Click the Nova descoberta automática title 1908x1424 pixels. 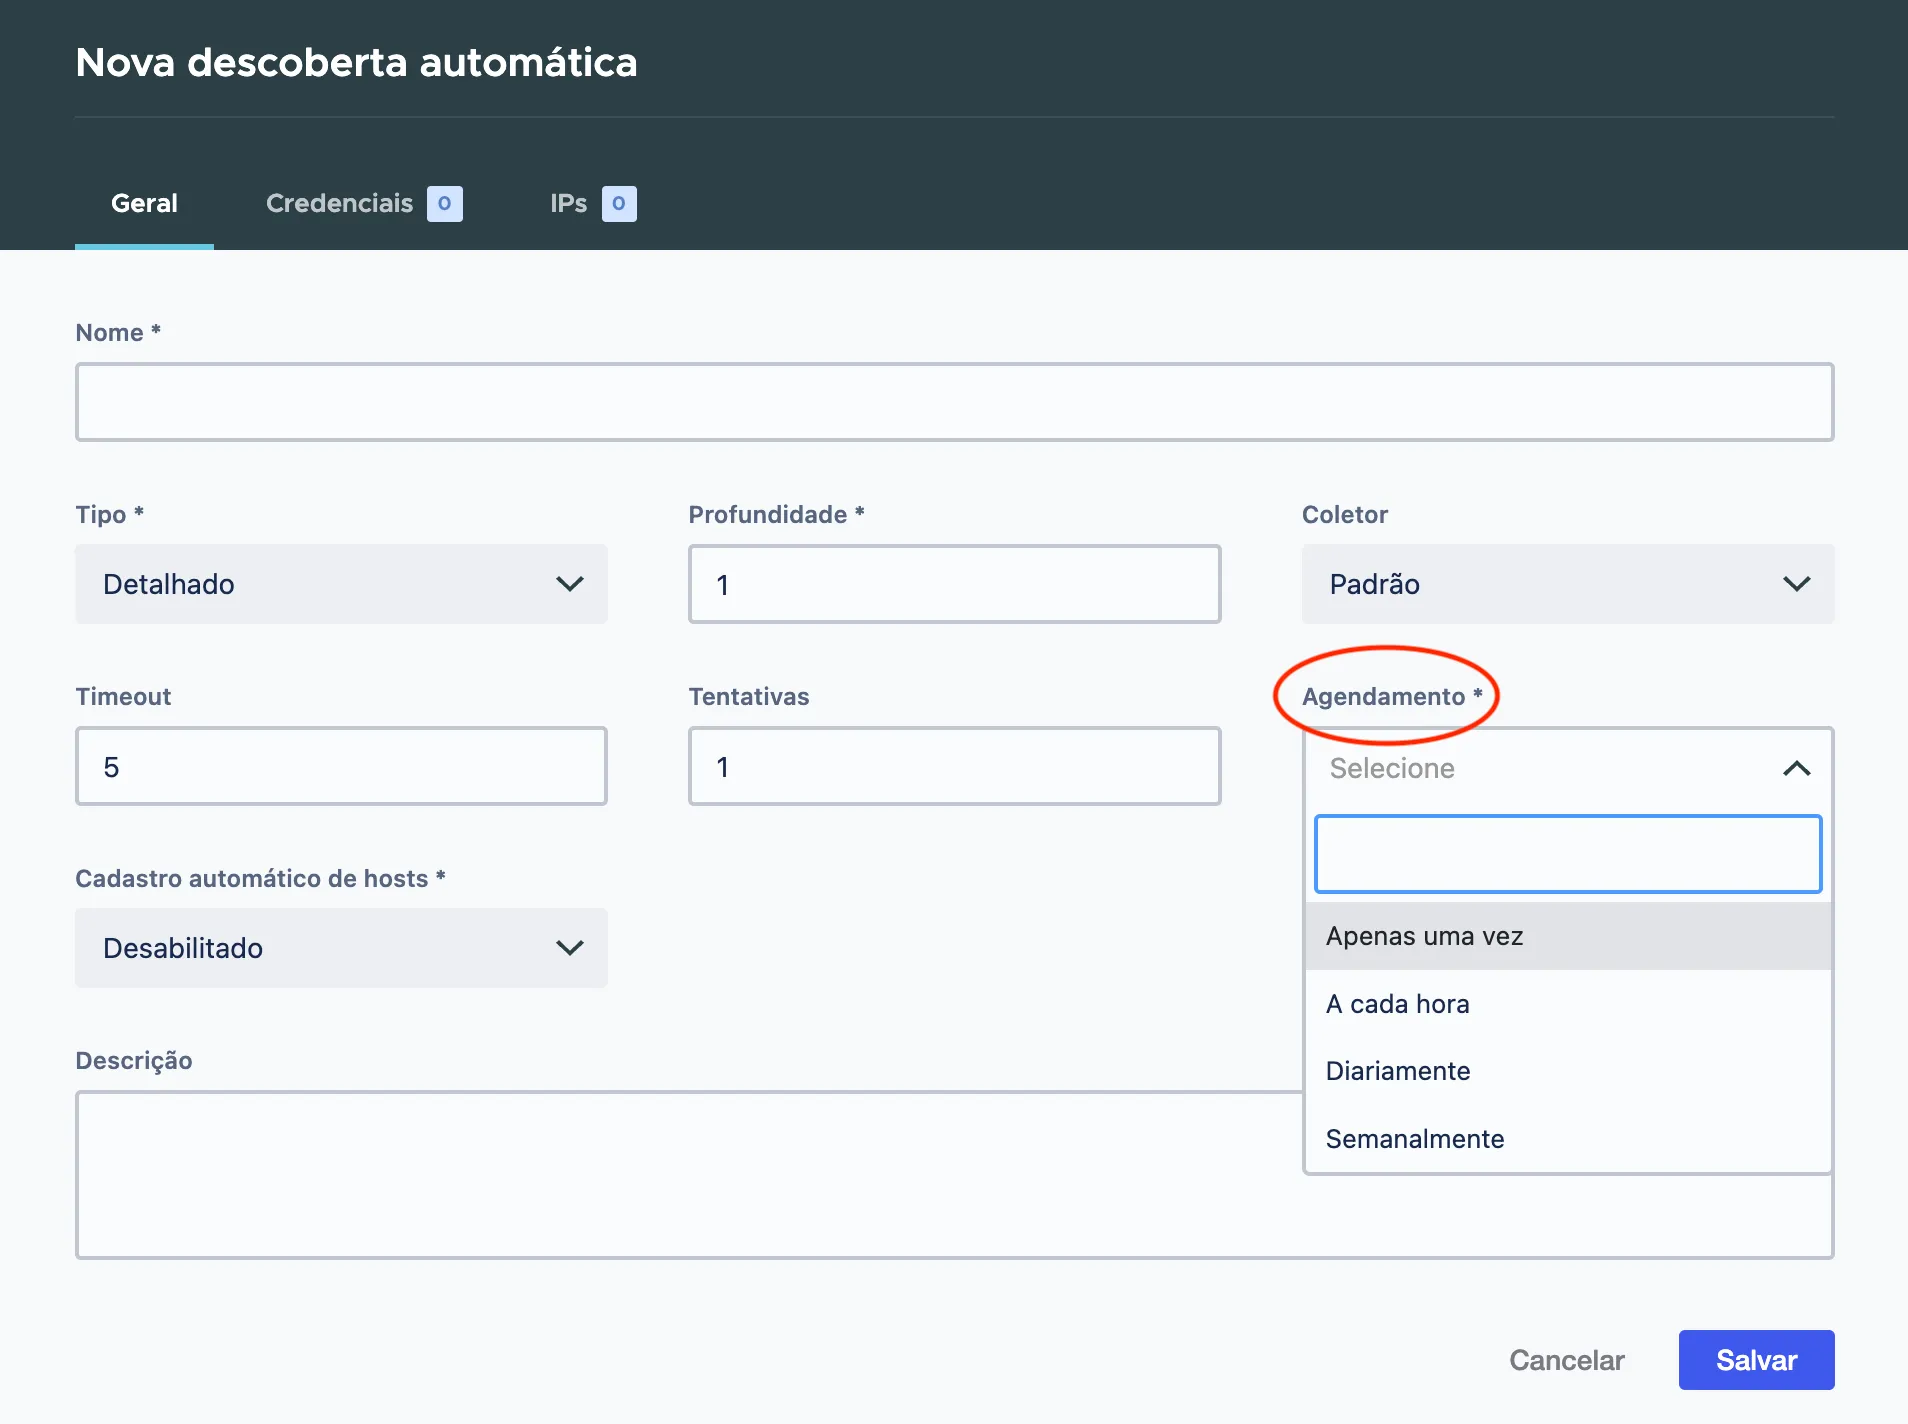pos(356,62)
